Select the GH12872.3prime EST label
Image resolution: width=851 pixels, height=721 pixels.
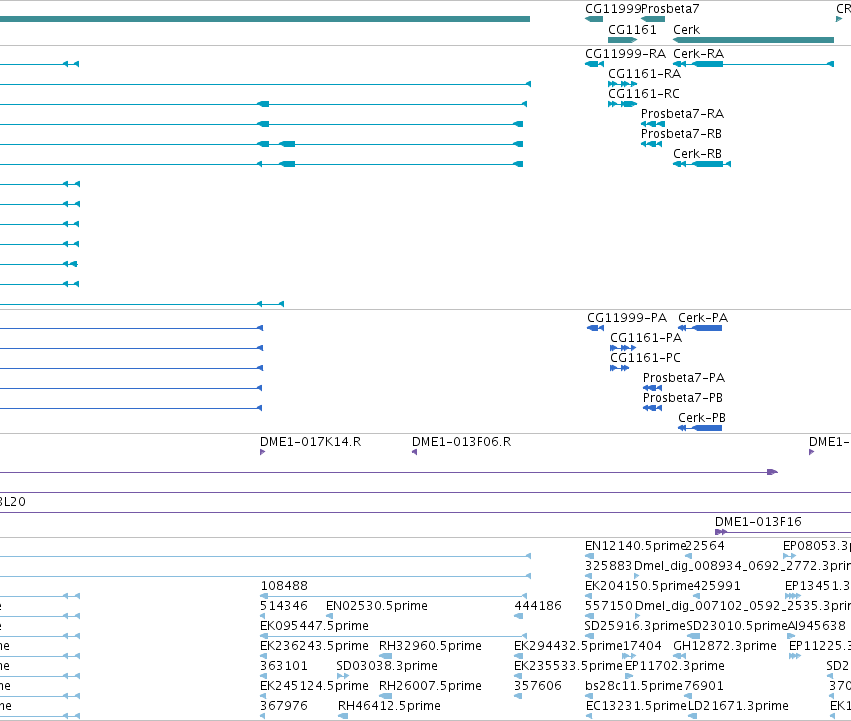(725, 646)
